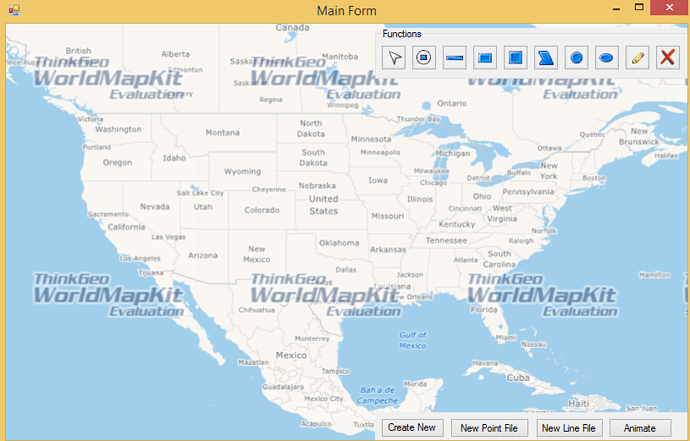The height and width of the screenshot is (441, 690).
Task: Click the 'Ohio' map label
Action: coord(482,196)
